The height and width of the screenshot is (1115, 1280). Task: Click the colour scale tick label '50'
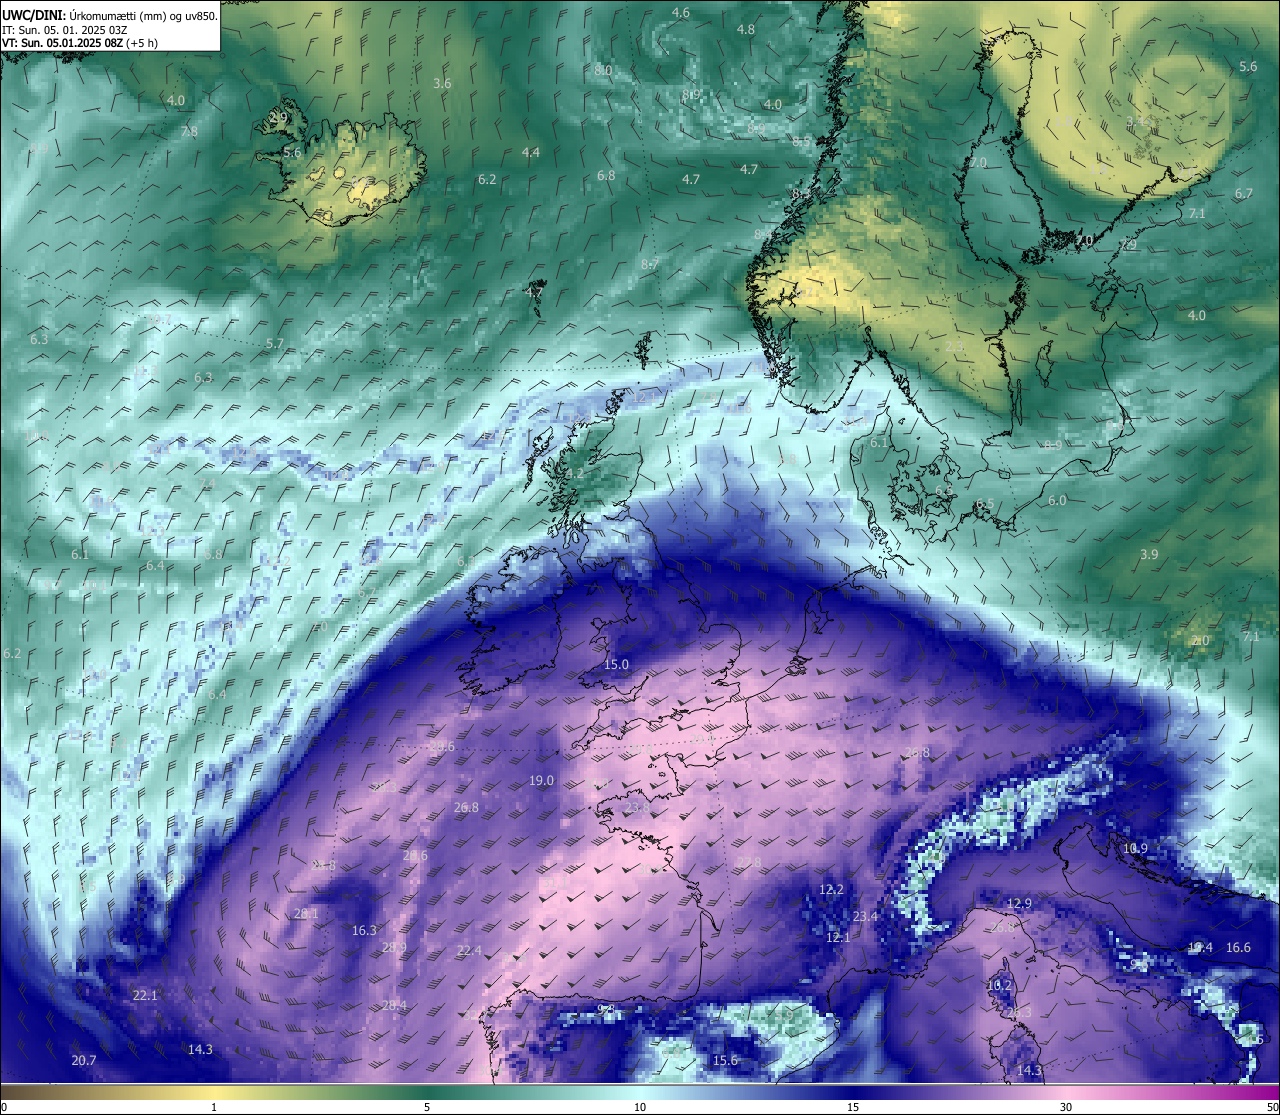(x=1272, y=1107)
